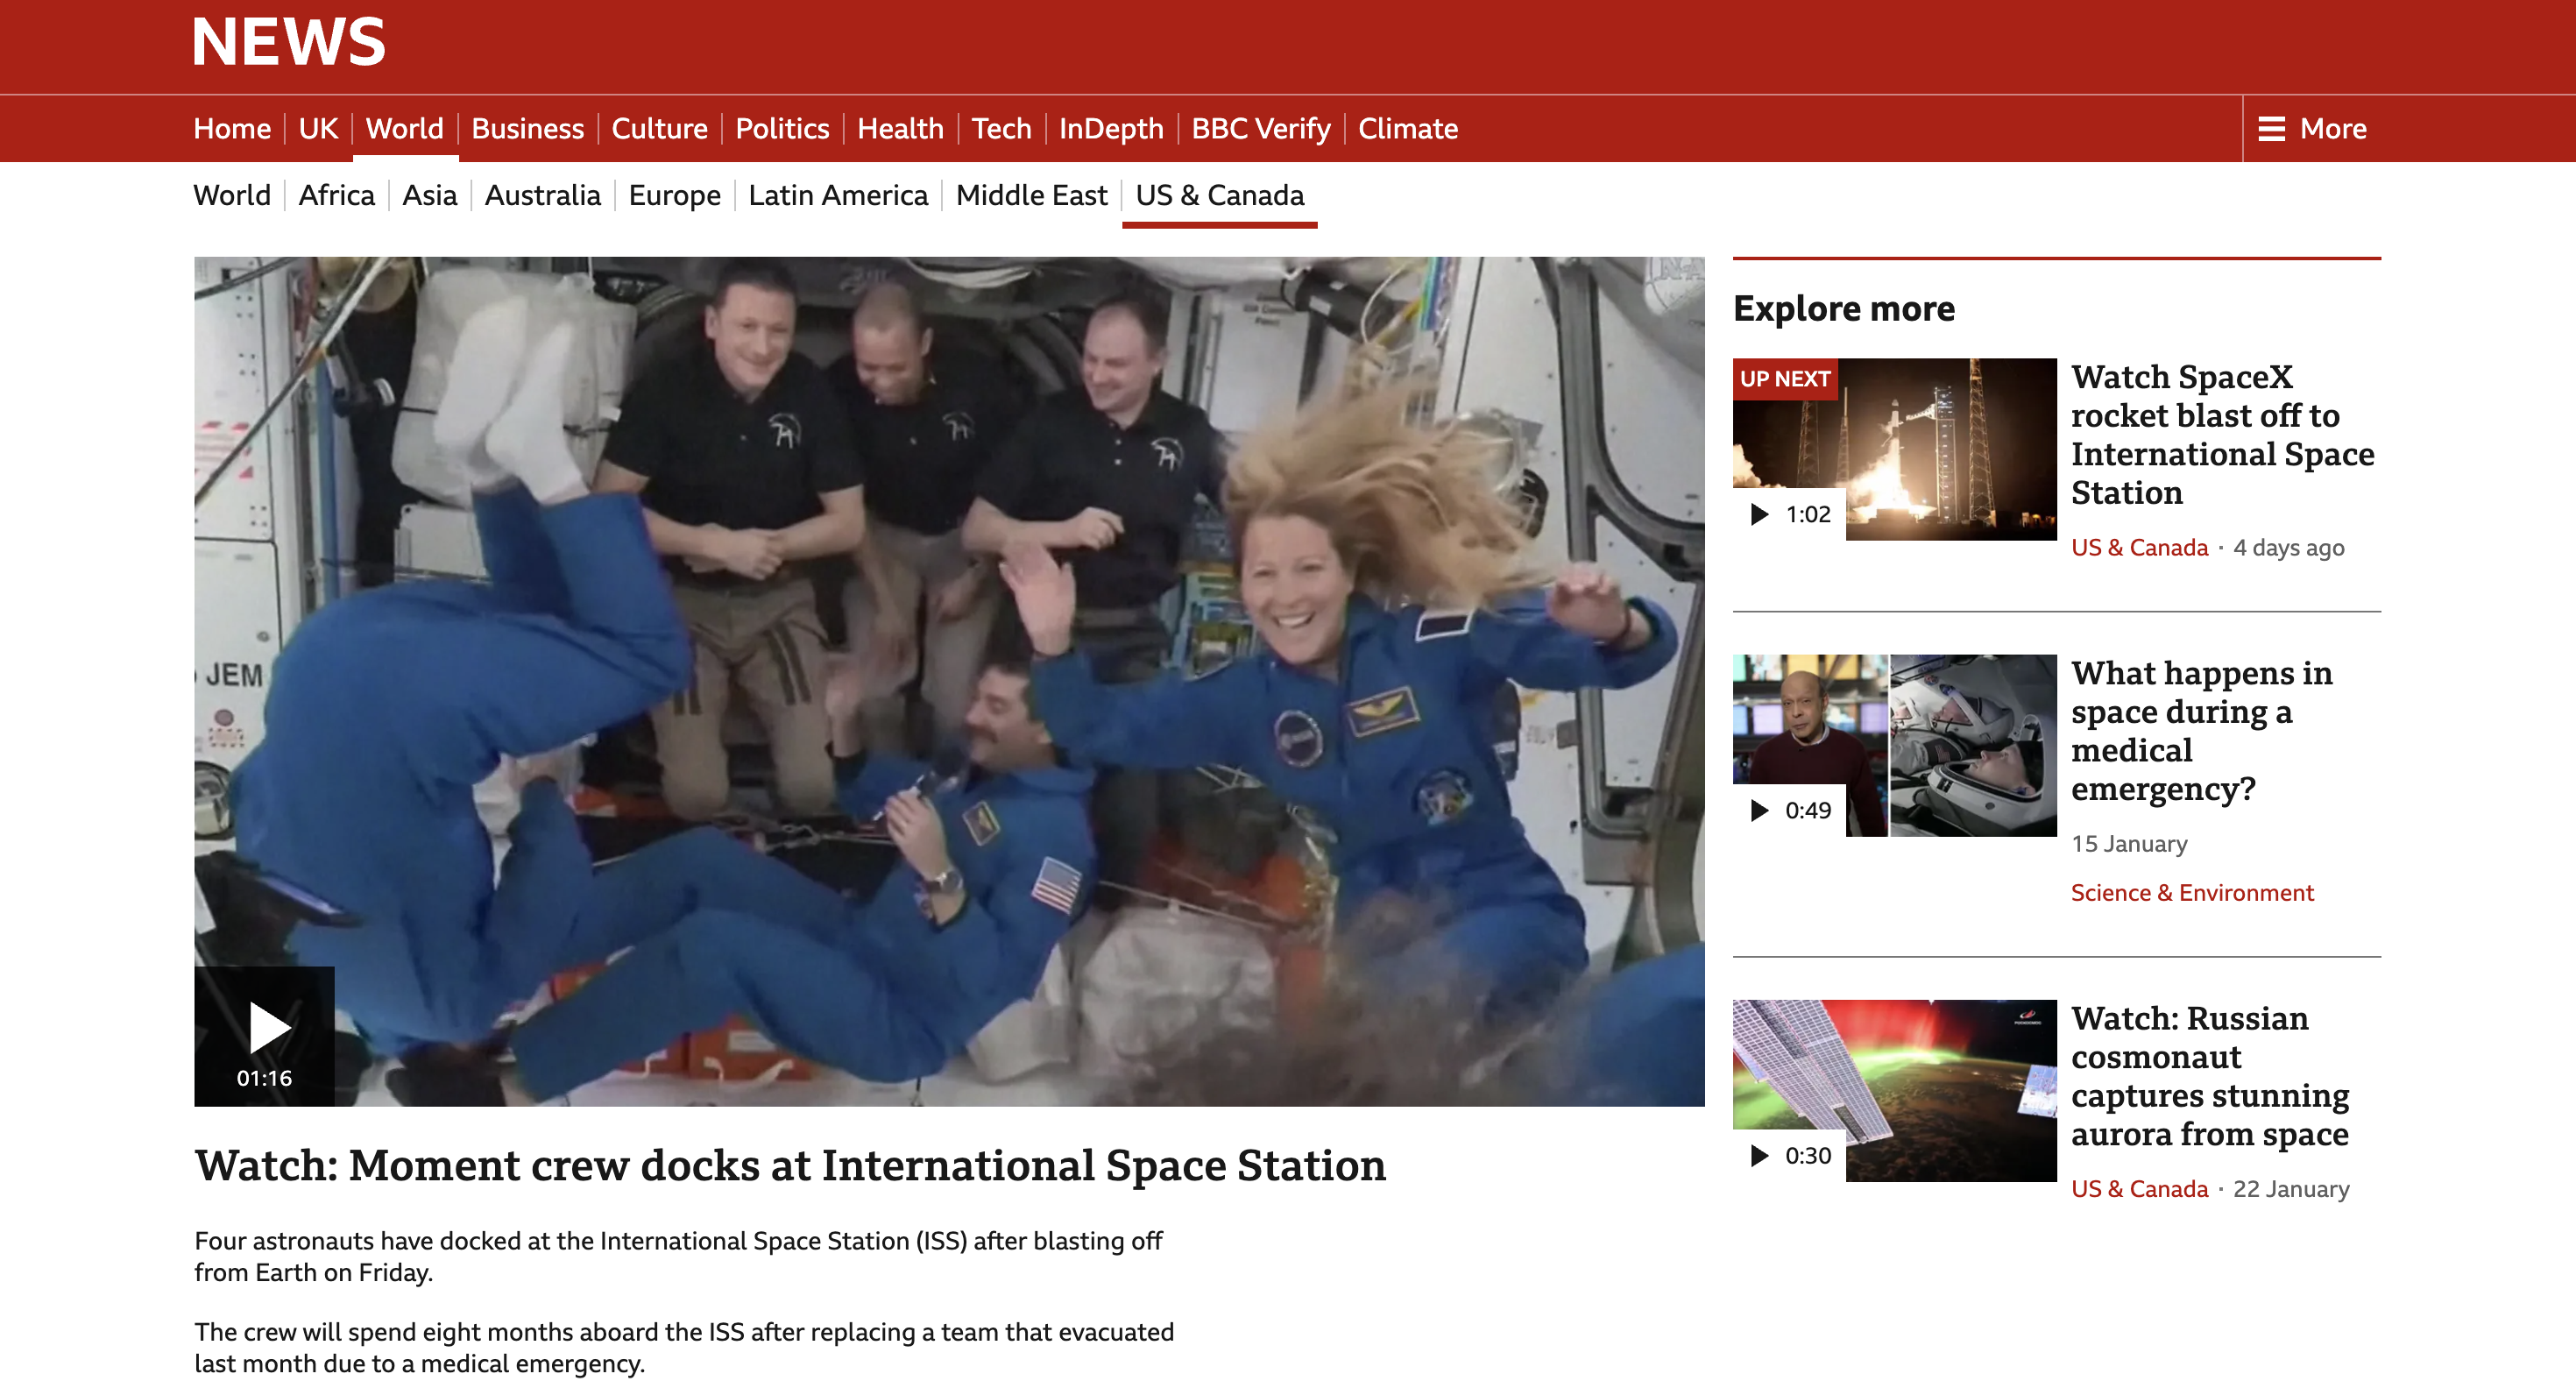Open the SpaceX rocket blast off article
Screen dimensions: 2576x1395
coord(2222,435)
